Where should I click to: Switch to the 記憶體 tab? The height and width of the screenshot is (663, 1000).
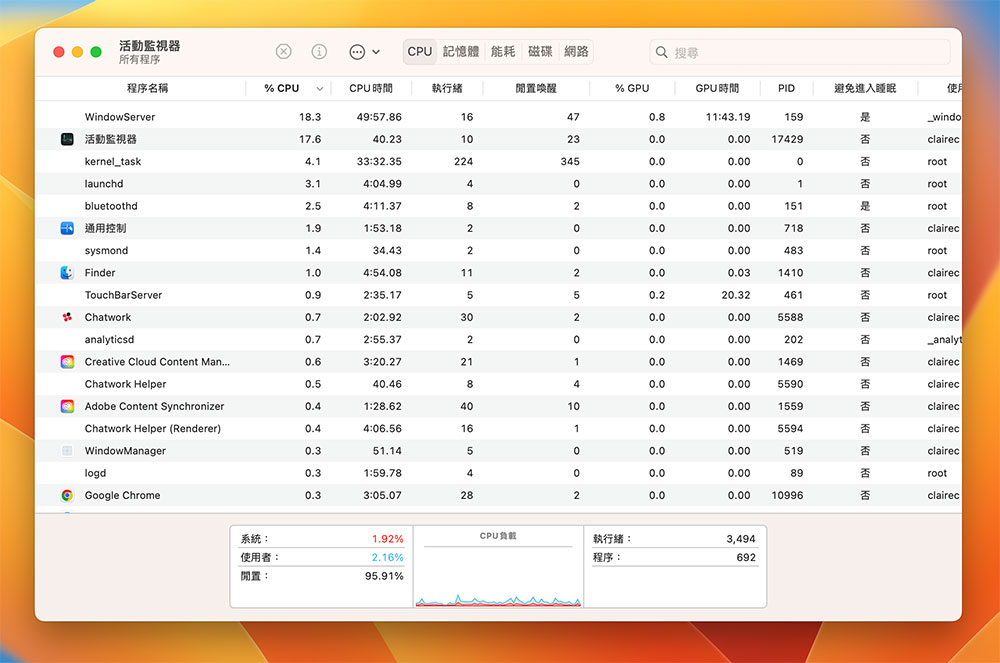tap(460, 52)
